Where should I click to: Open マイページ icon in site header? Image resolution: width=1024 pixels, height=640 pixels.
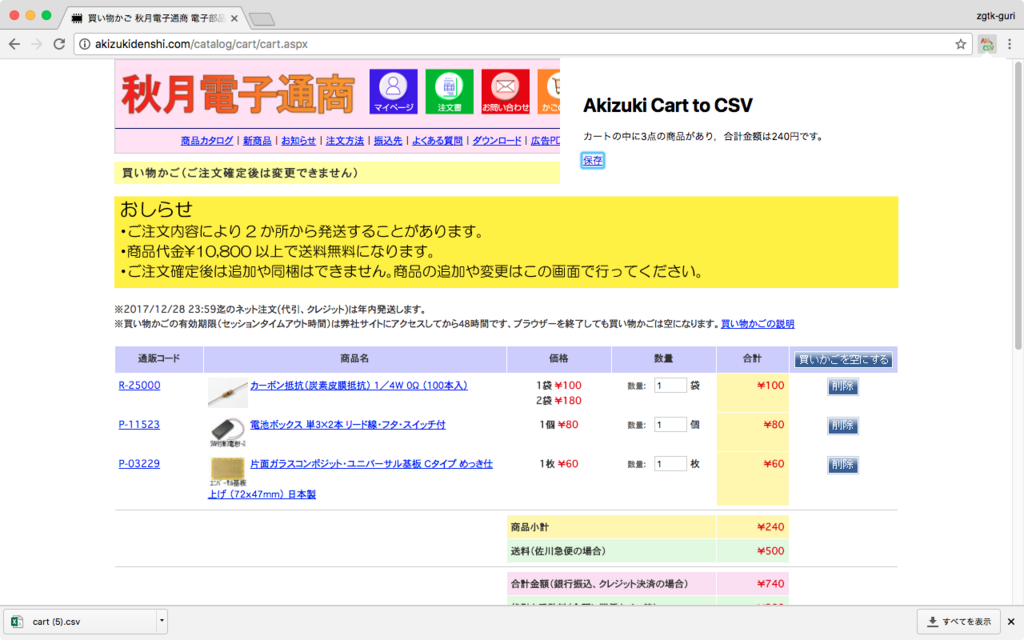393,91
